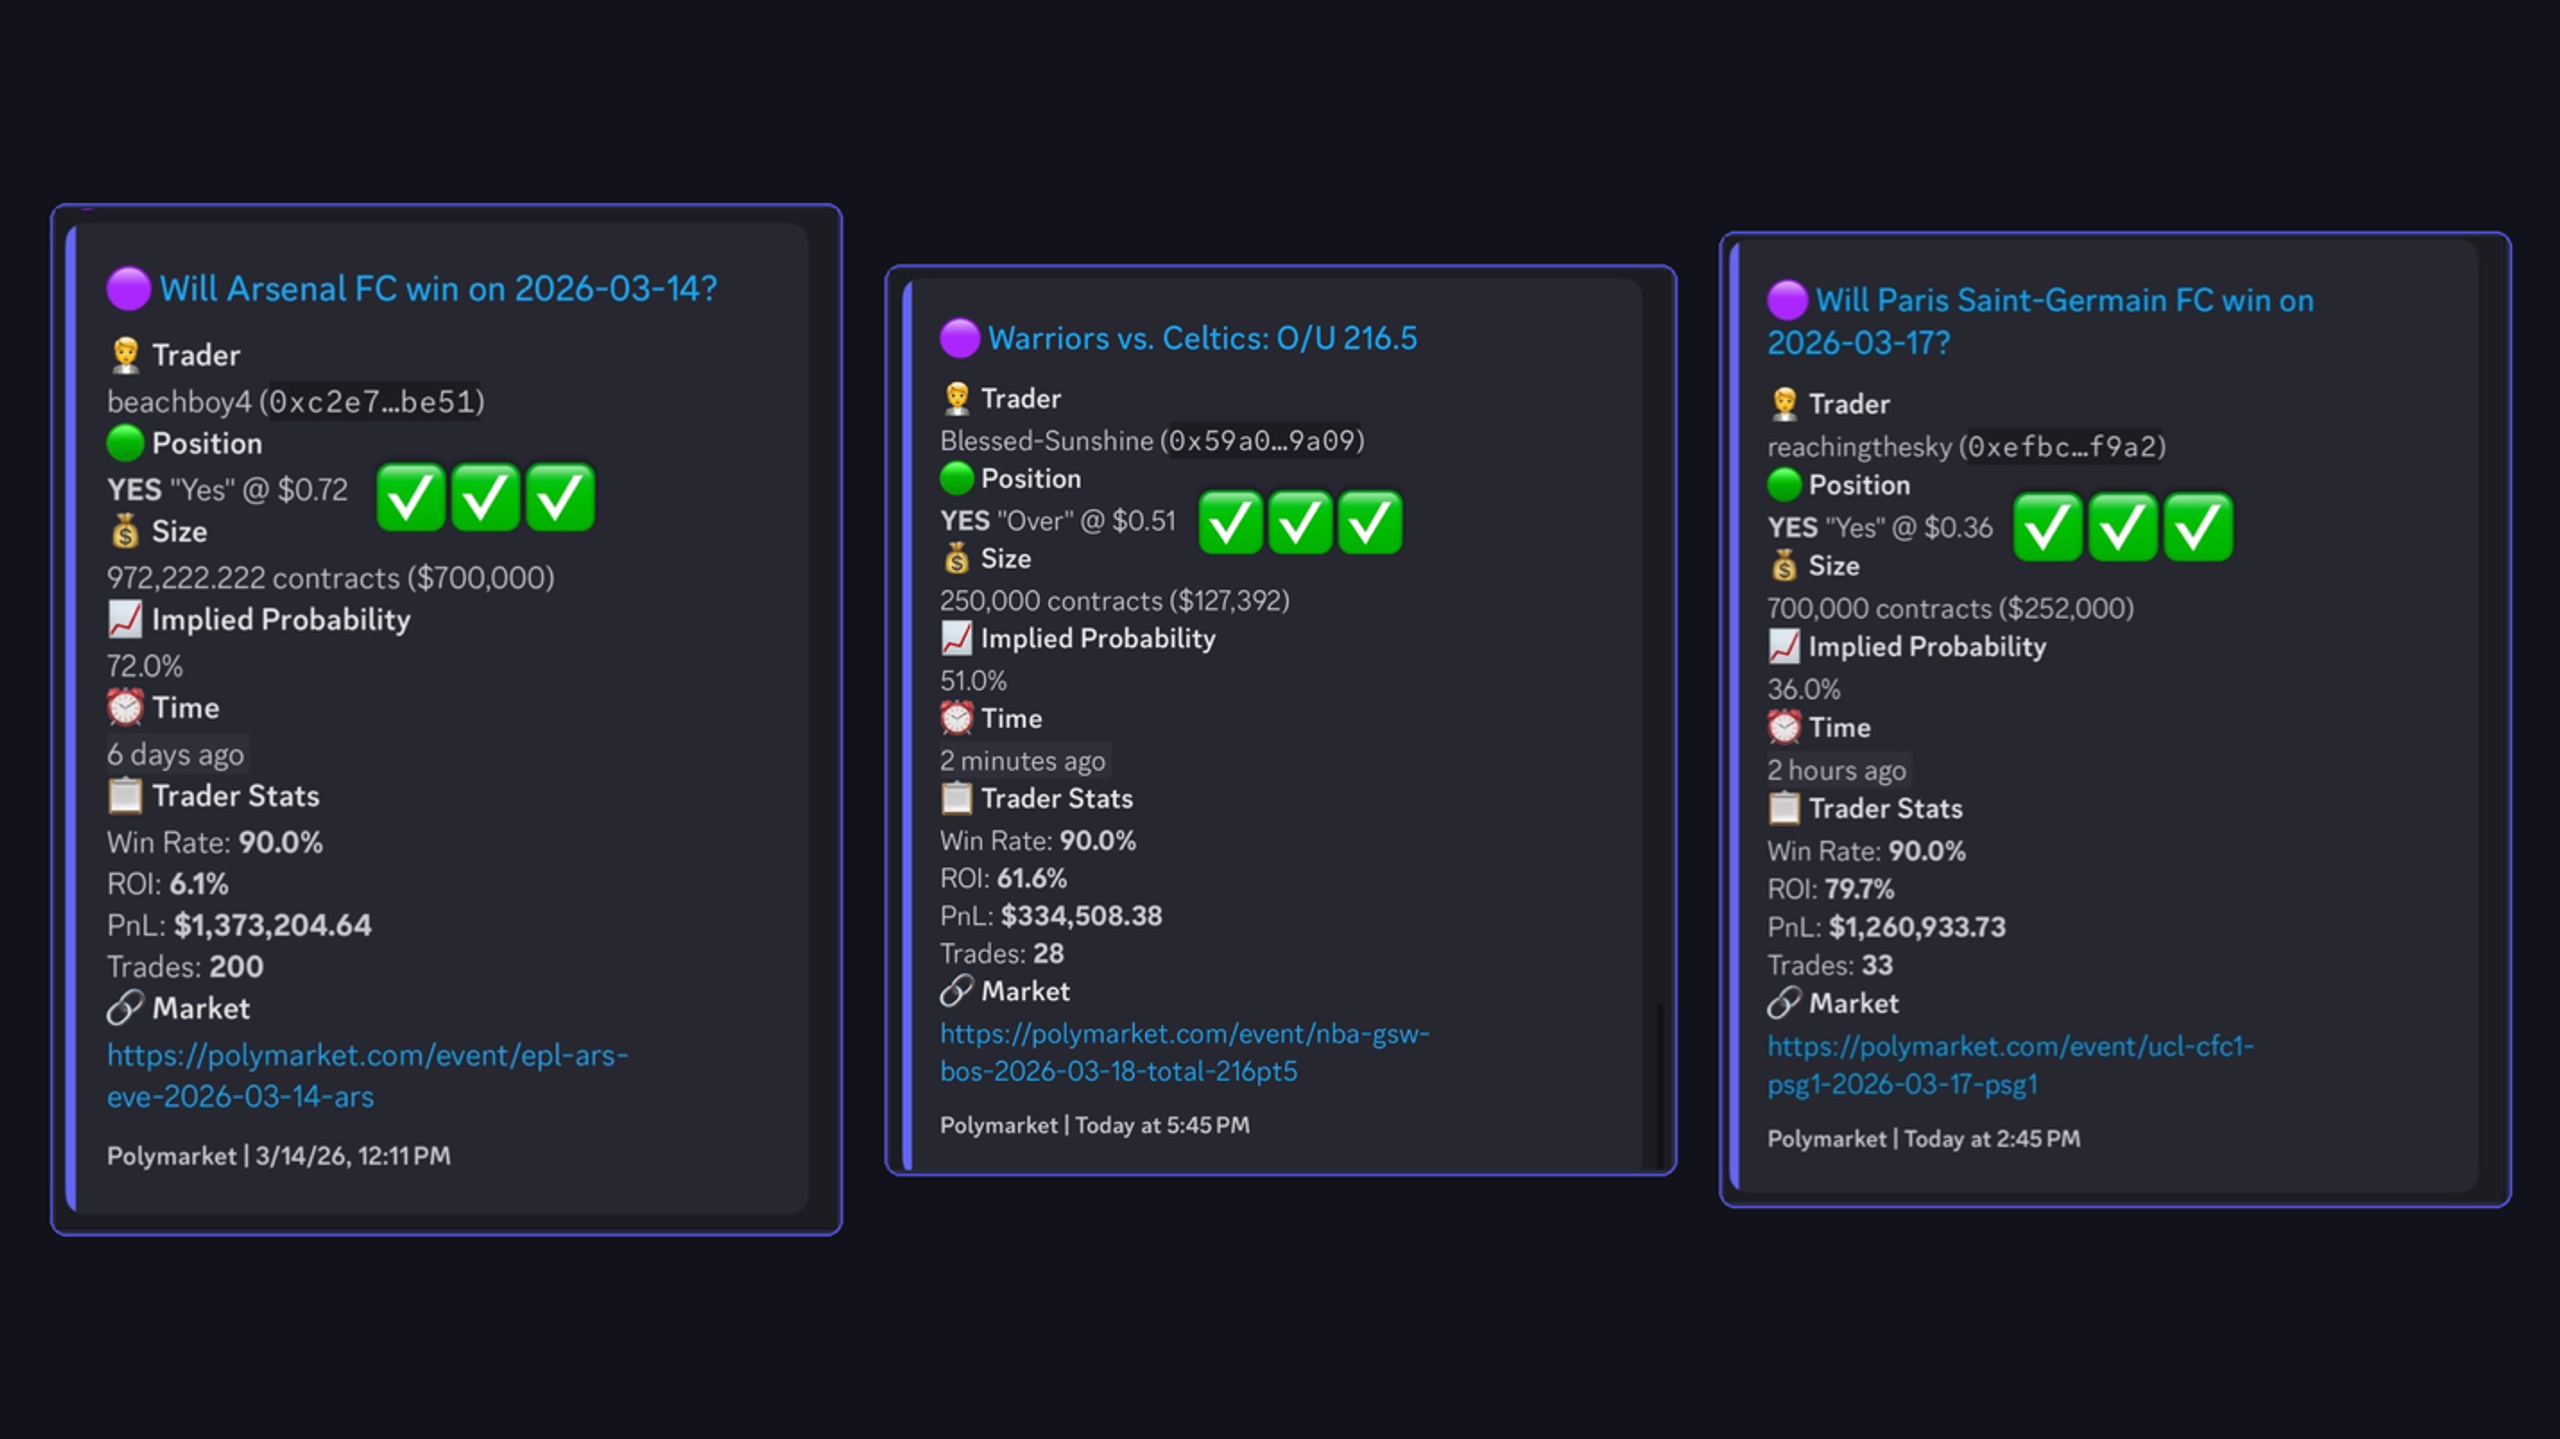Viewport: 2560px width, 1439px height.
Task: Click the alarm clock Time icon in the PSG card
Action: tap(1785, 728)
